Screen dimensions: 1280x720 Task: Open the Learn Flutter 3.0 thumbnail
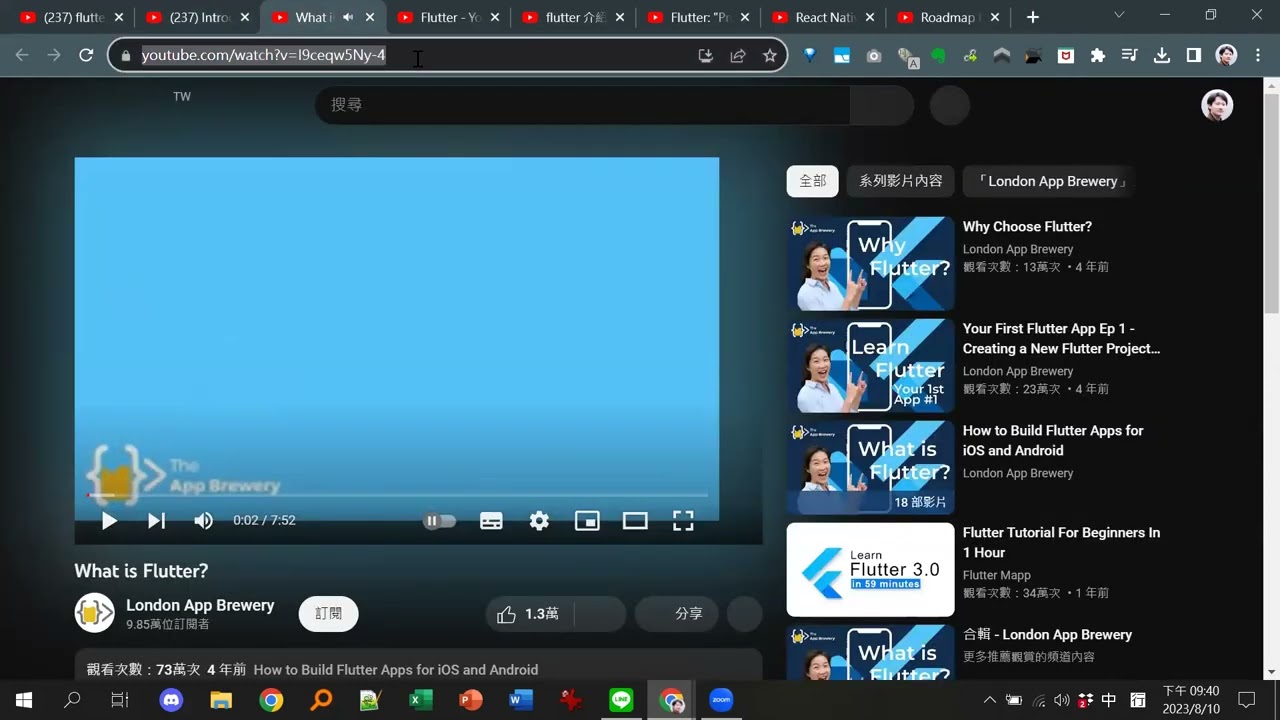click(x=870, y=570)
